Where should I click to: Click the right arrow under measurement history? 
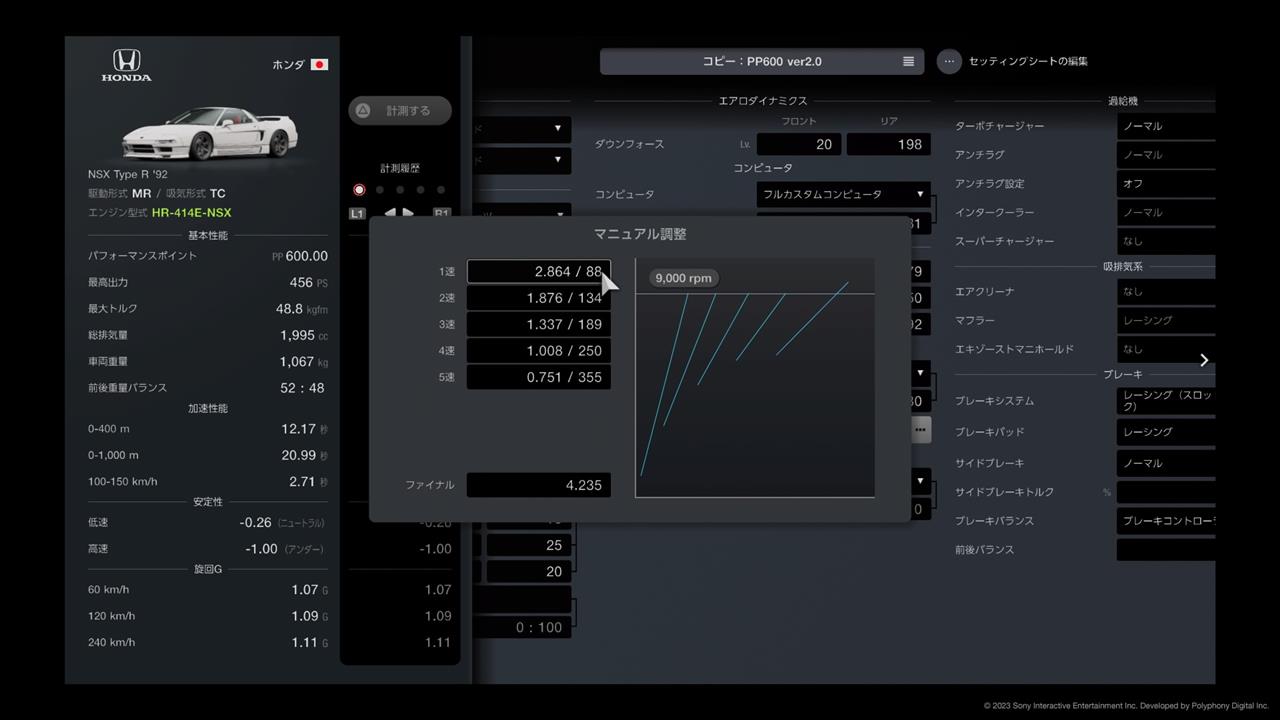pyautogui.click(x=408, y=213)
